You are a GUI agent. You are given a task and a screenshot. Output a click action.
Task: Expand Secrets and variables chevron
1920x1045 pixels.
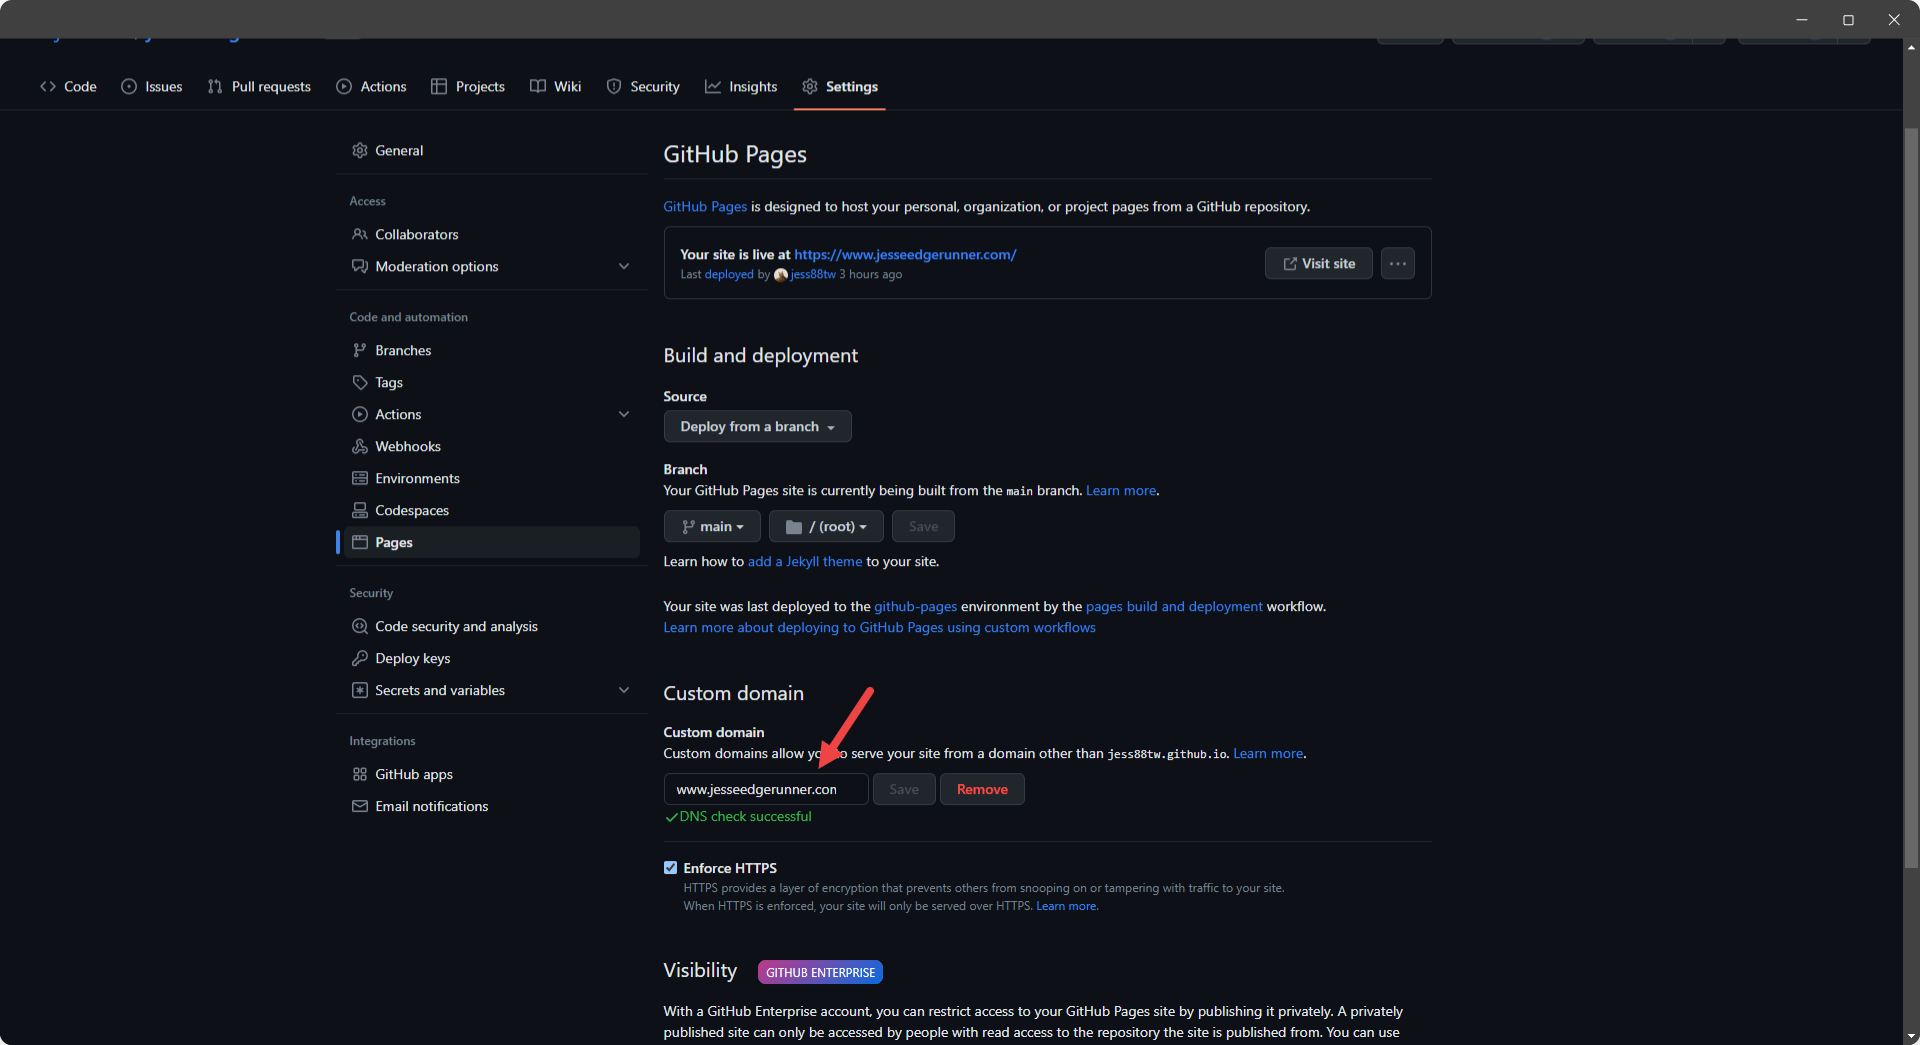[624, 690]
